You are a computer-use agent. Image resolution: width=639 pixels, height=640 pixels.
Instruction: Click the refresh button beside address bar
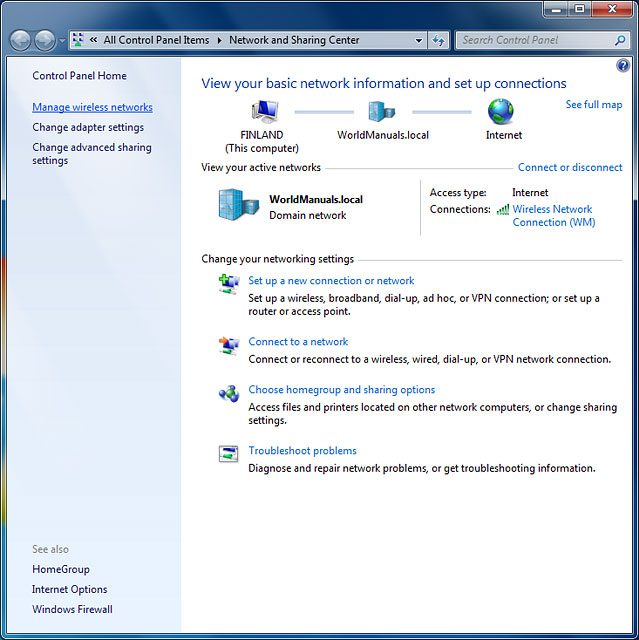pyautogui.click(x=438, y=40)
